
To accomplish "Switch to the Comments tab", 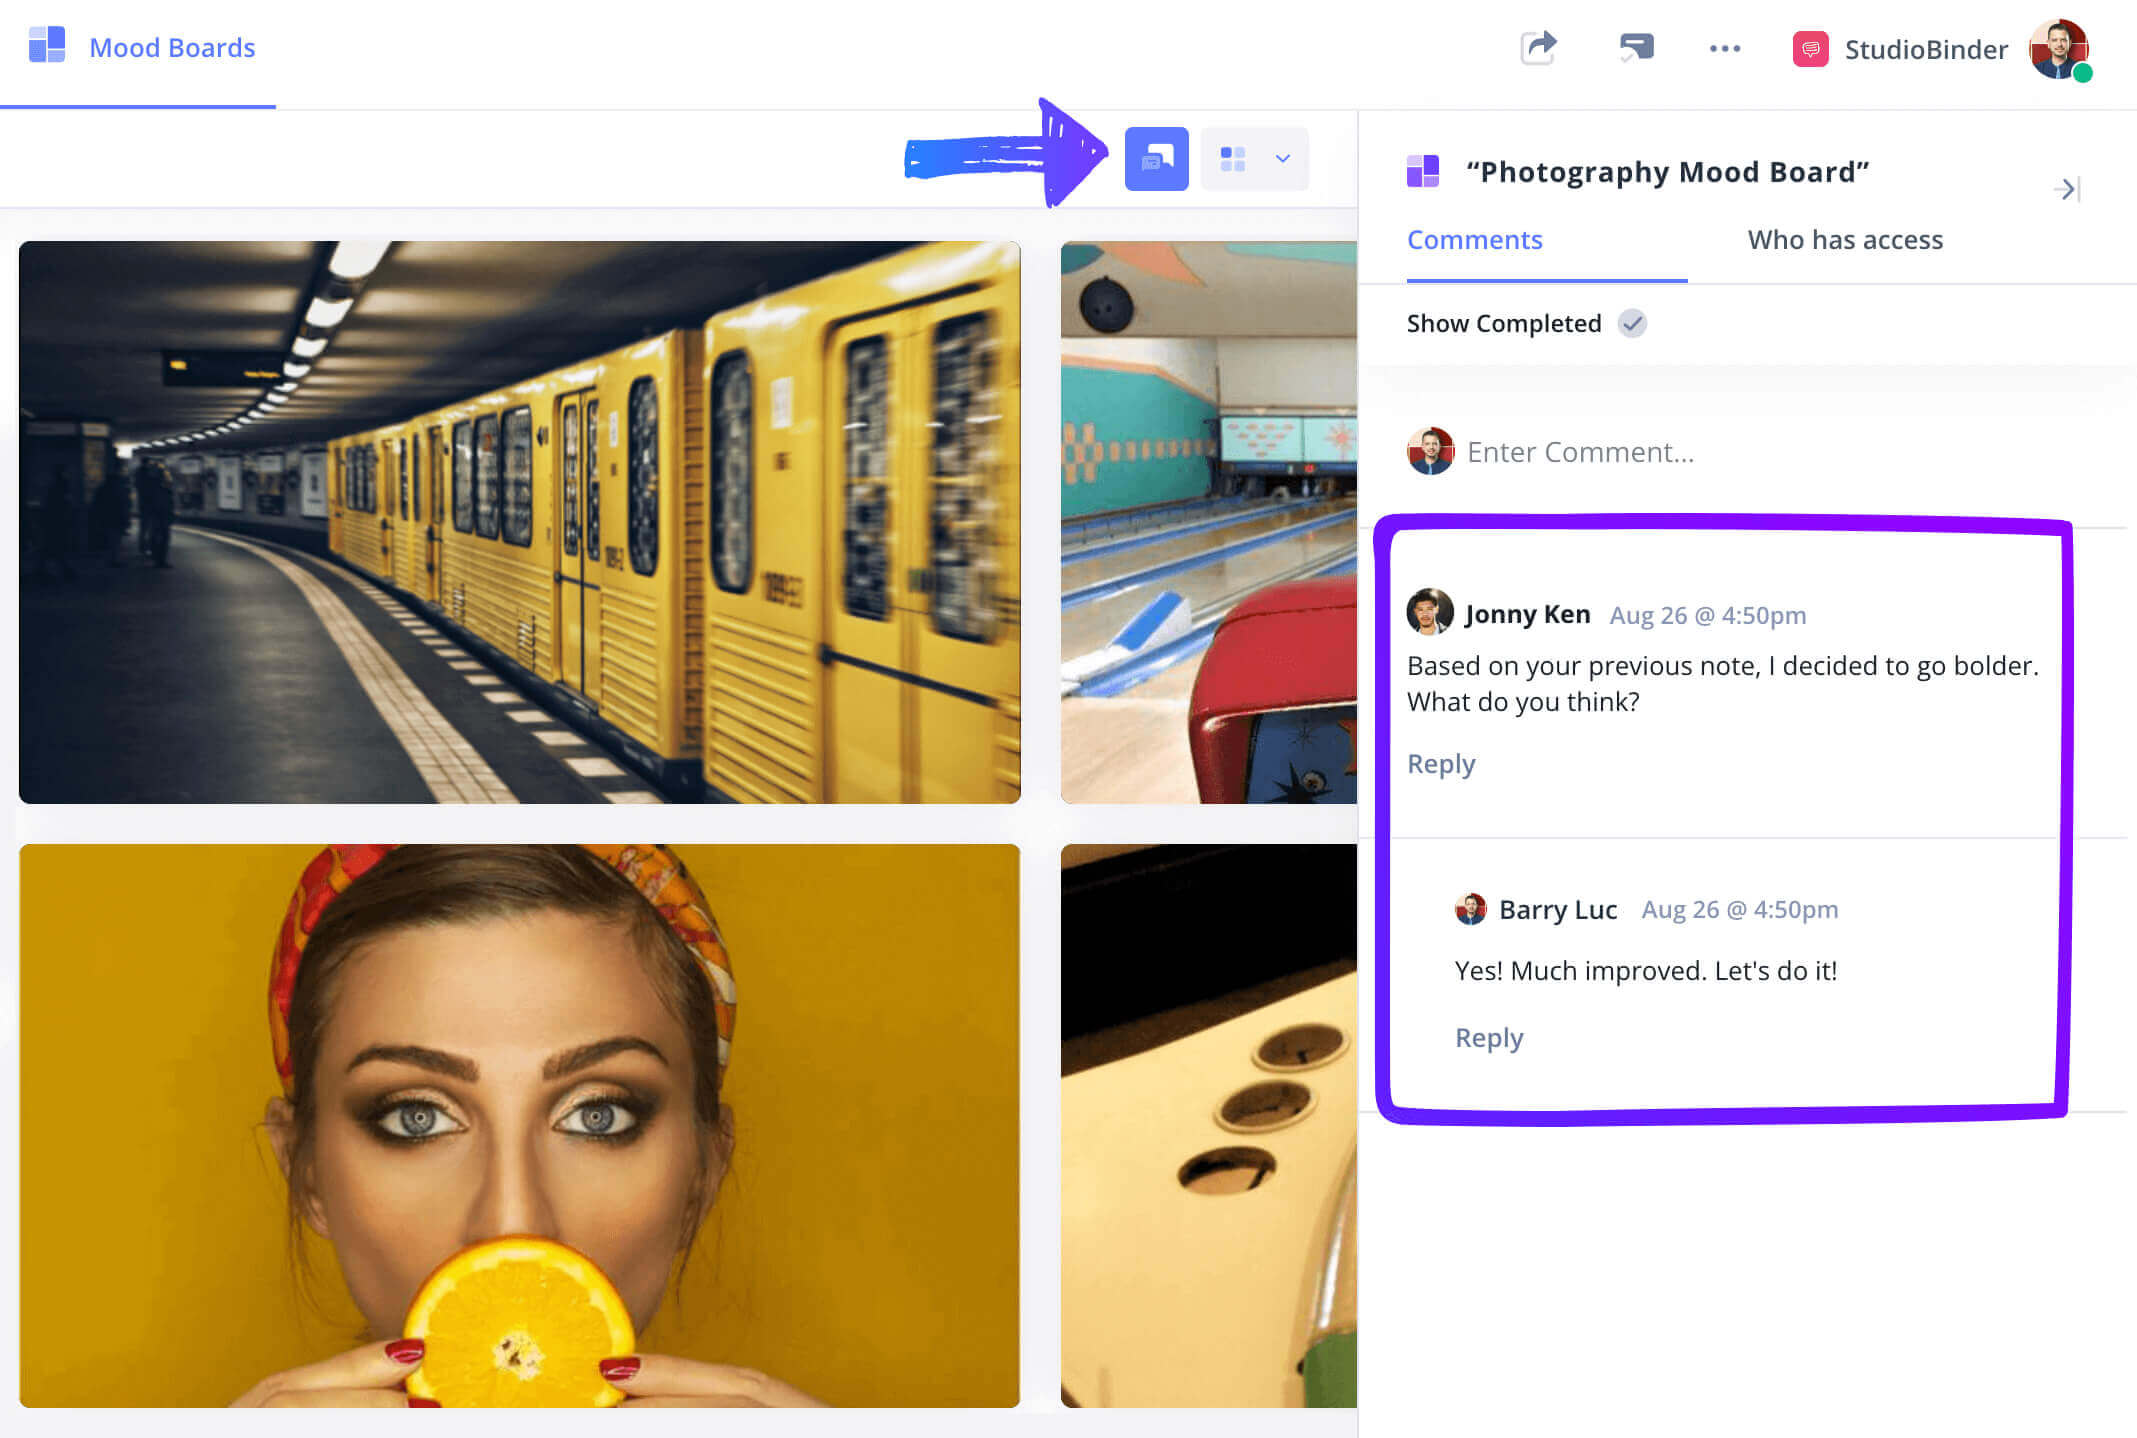I will pos(1474,239).
